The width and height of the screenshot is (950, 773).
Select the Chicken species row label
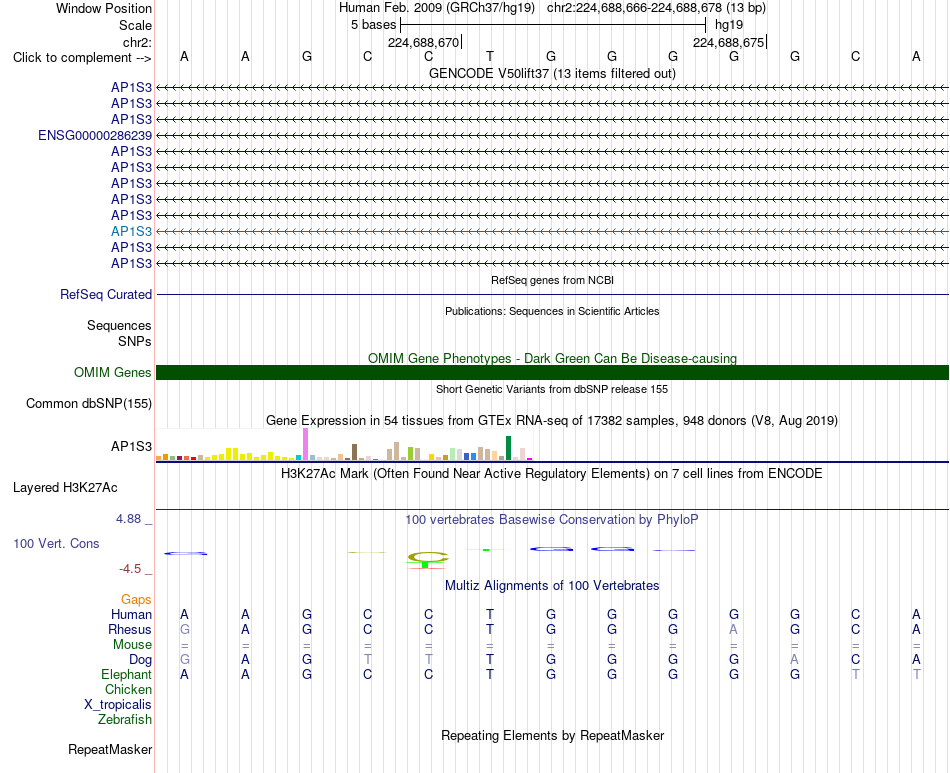pyautogui.click(x=128, y=689)
